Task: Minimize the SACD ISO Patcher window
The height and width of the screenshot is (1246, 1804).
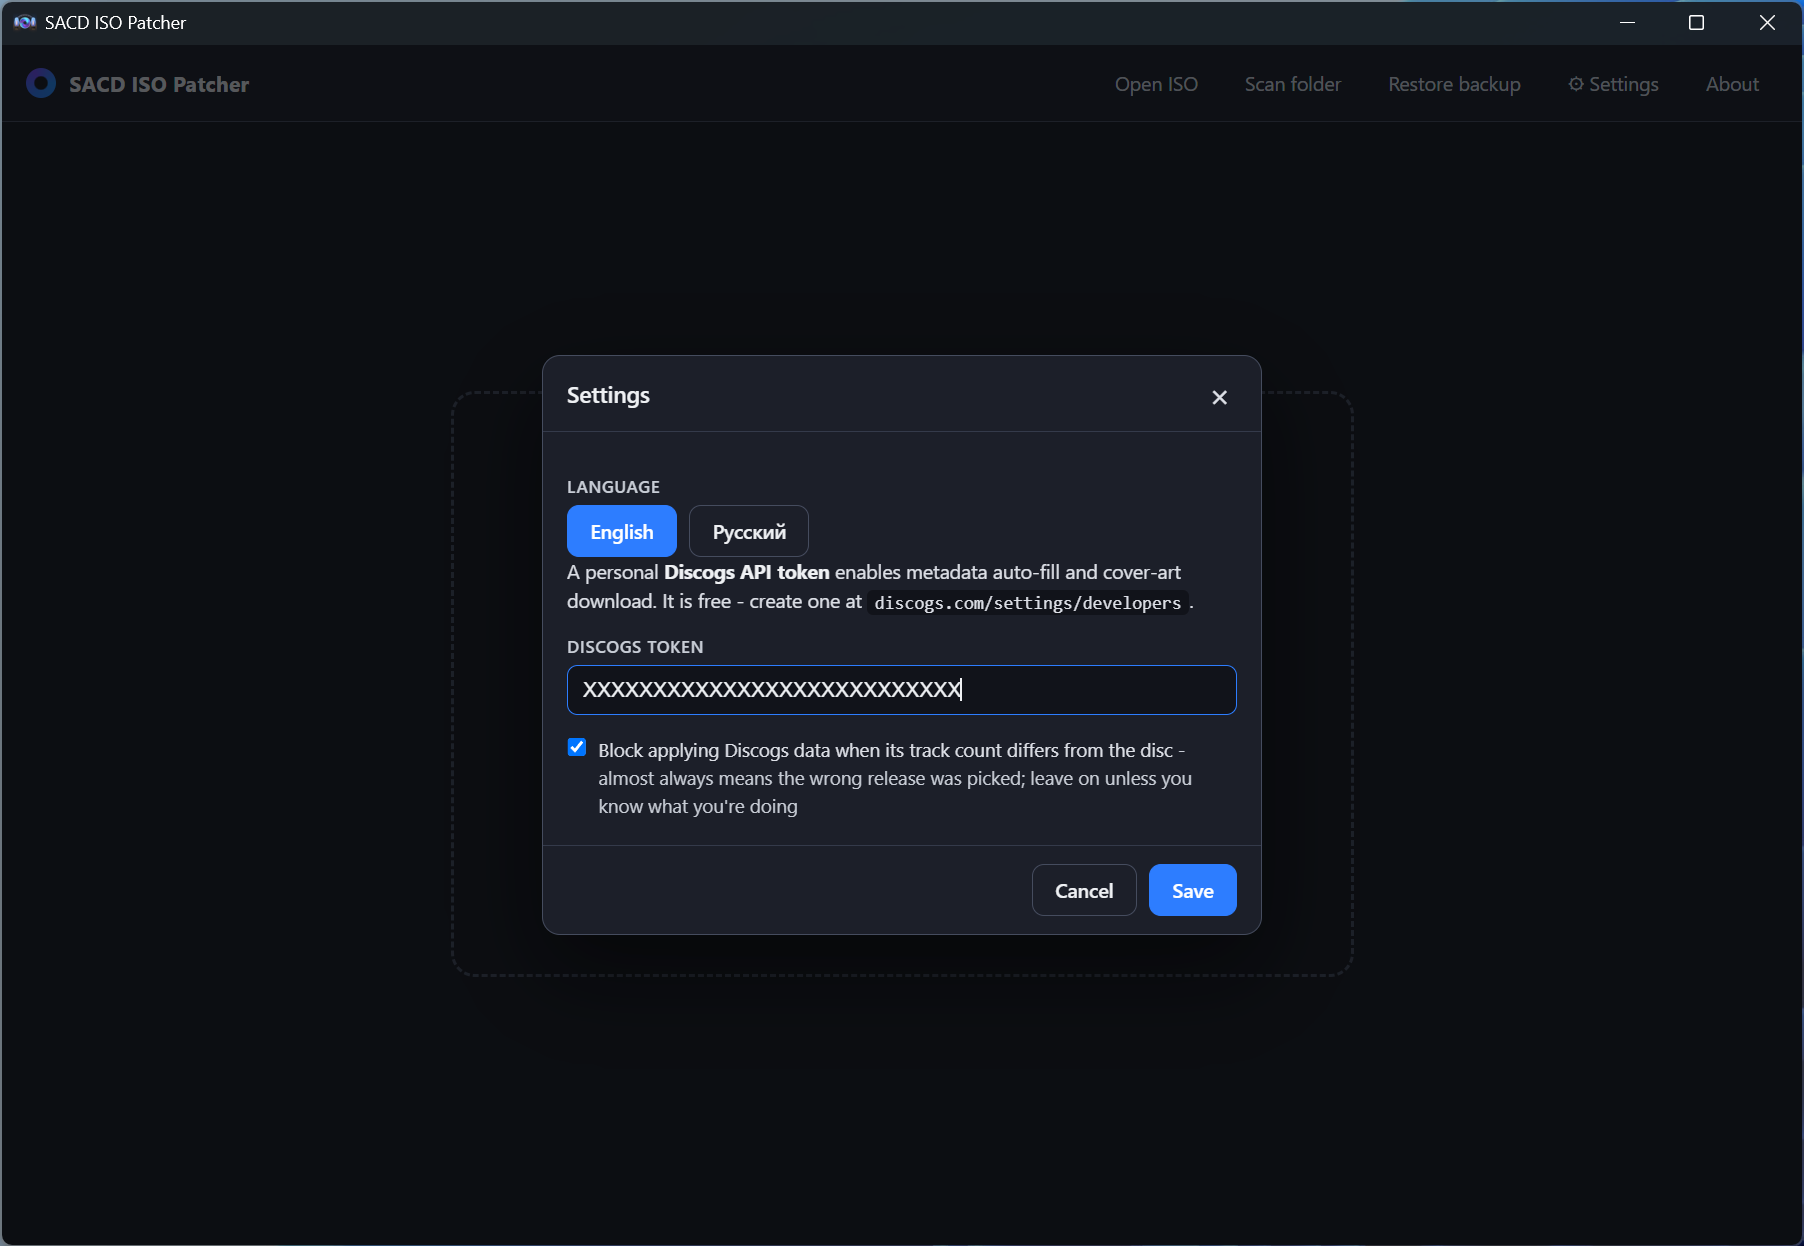Action: click(1627, 22)
